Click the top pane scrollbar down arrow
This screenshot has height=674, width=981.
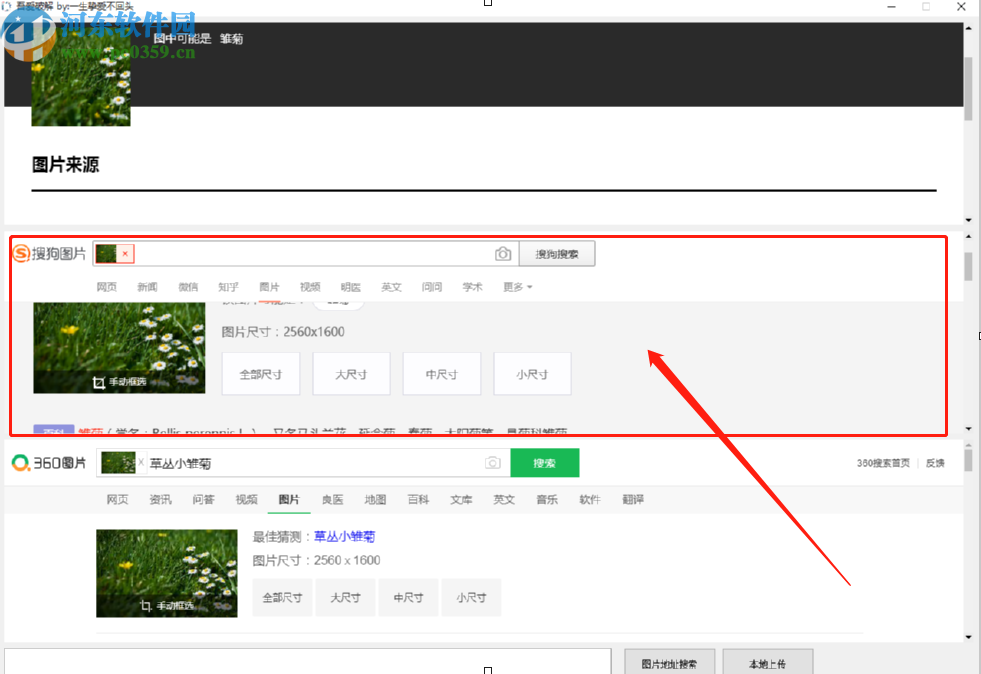tap(968, 220)
